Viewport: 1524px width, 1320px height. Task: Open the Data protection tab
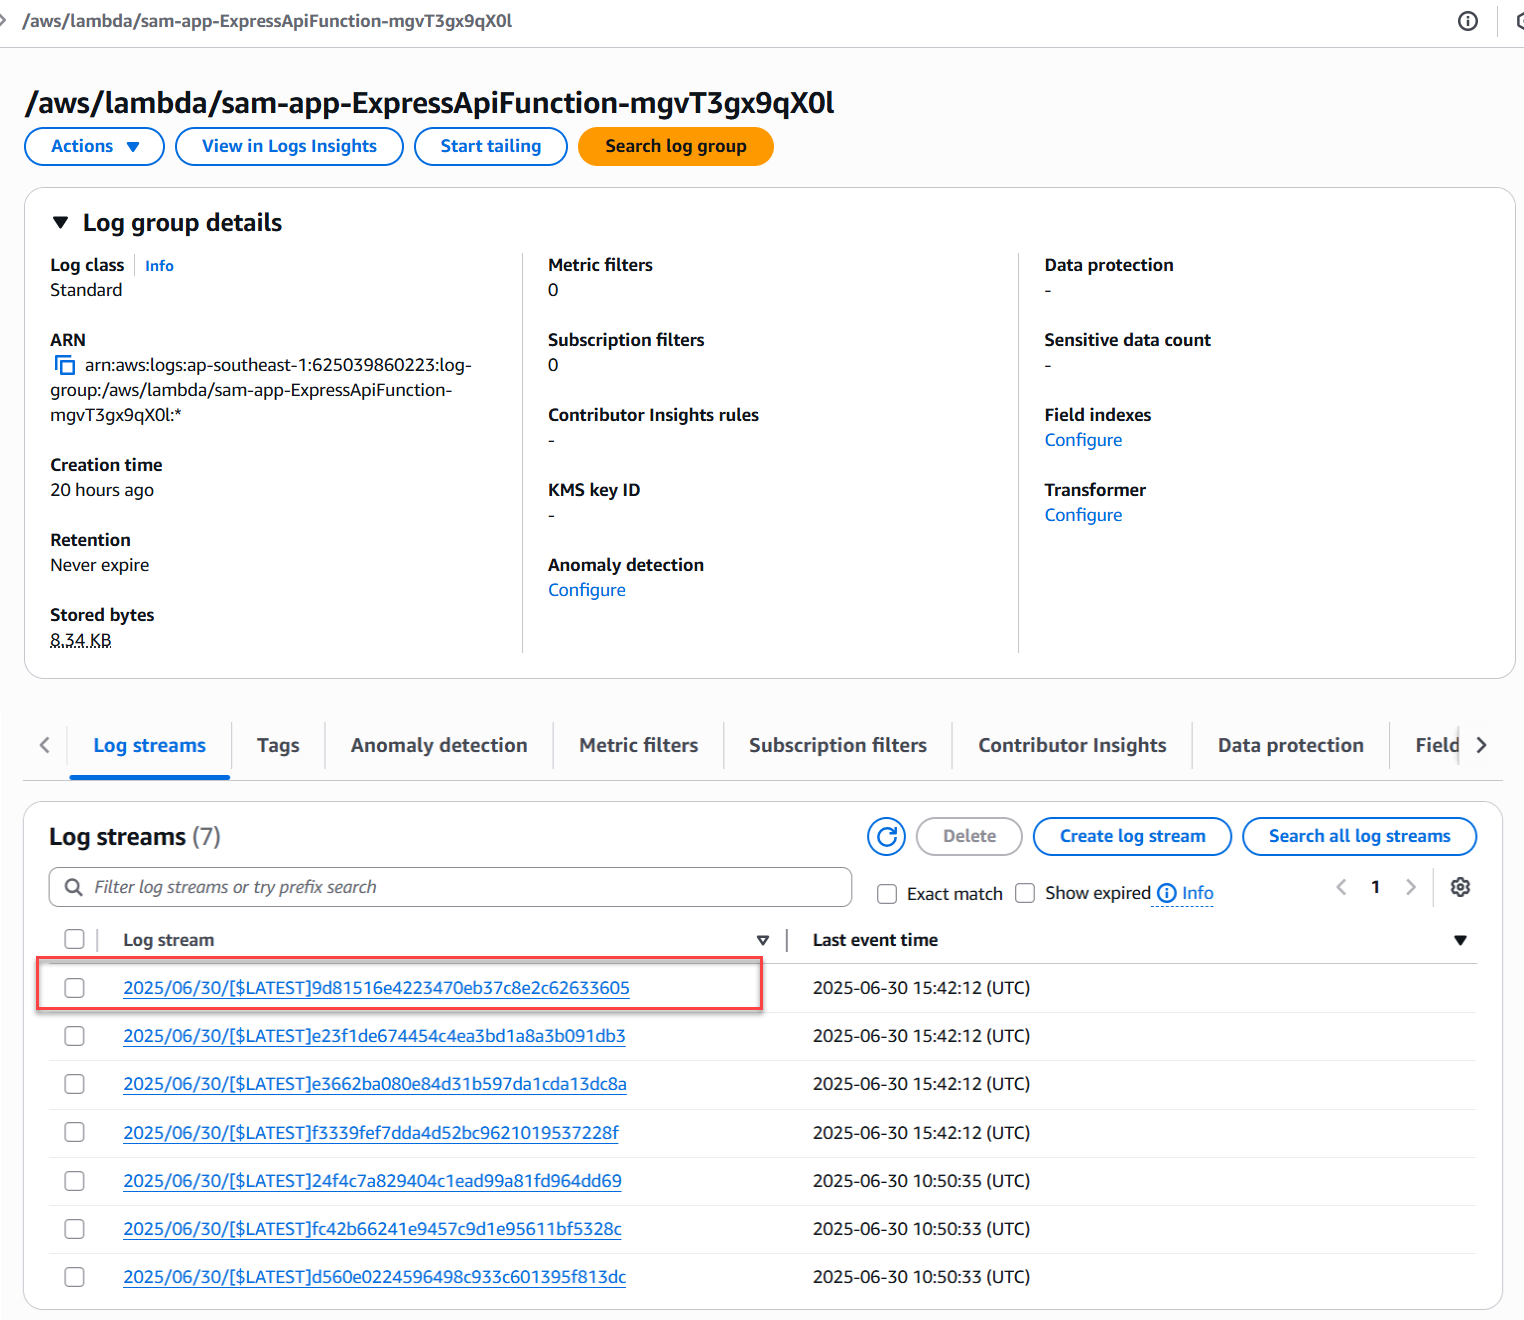click(x=1291, y=745)
